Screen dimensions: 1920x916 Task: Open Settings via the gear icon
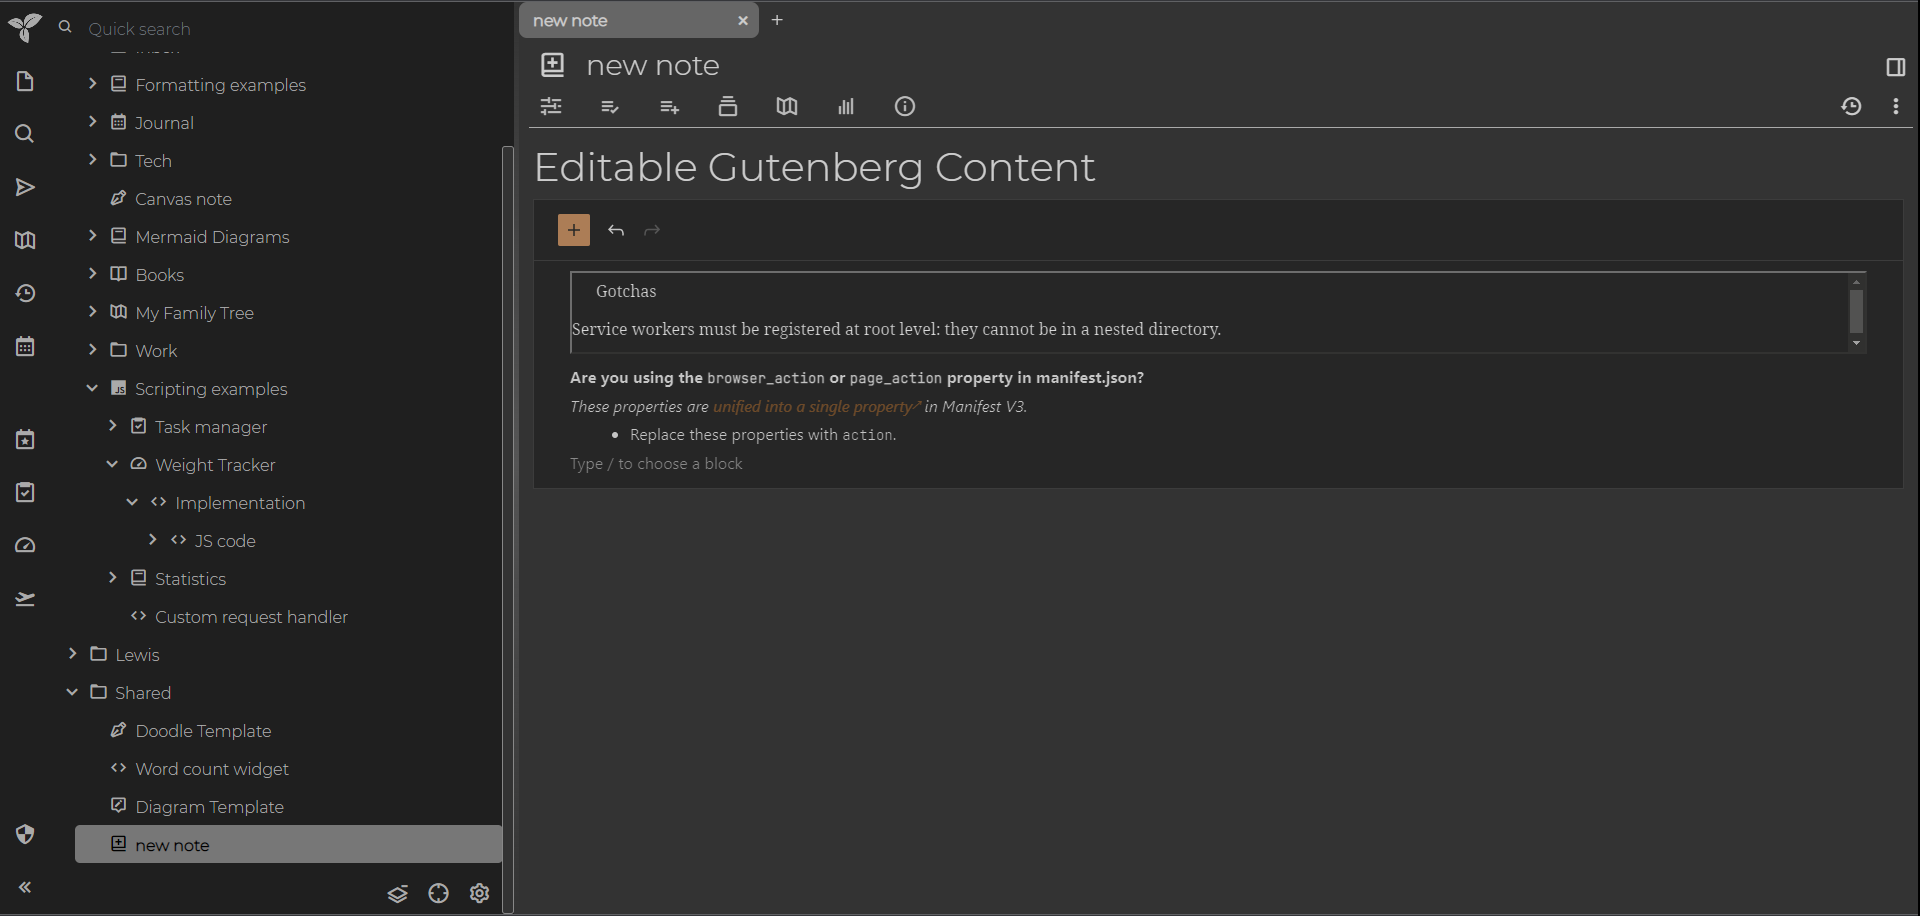coord(479,893)
